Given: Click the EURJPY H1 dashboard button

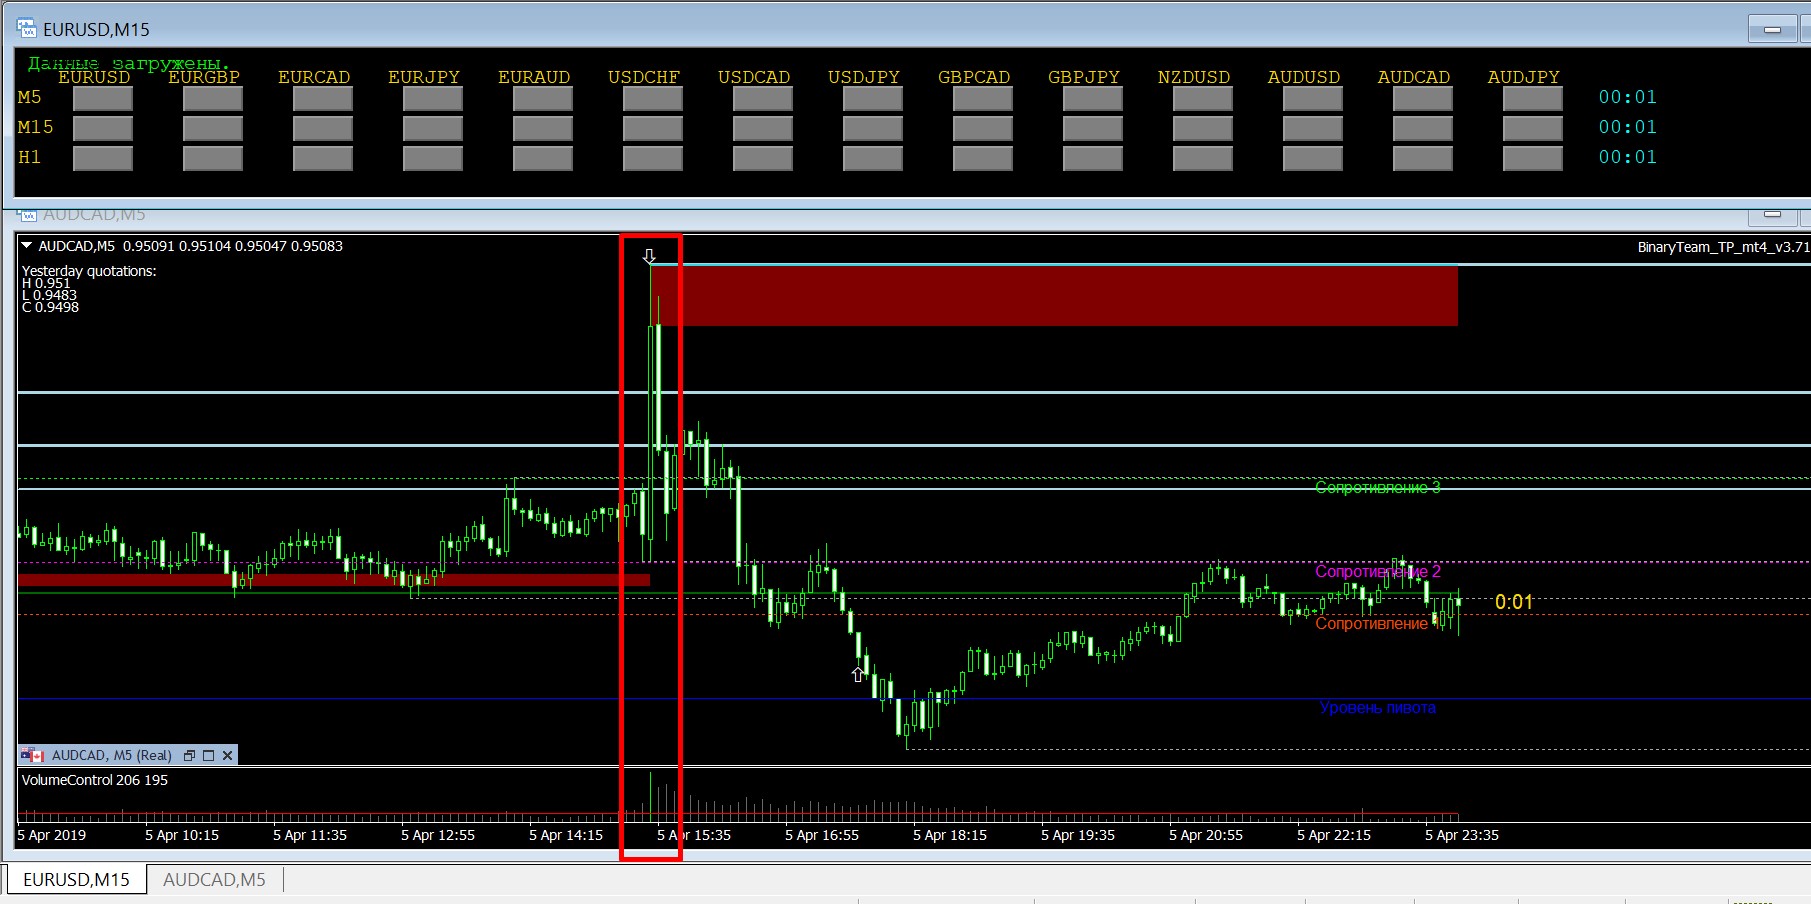Looking at the screenshot, I should [433, 158].
